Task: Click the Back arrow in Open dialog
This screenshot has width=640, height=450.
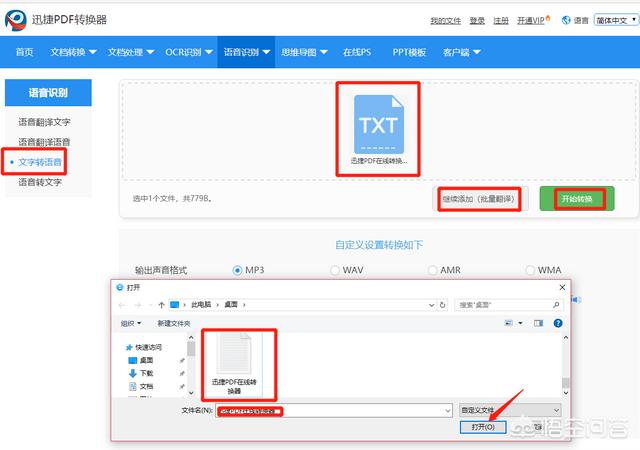Action: pos(121,305)
